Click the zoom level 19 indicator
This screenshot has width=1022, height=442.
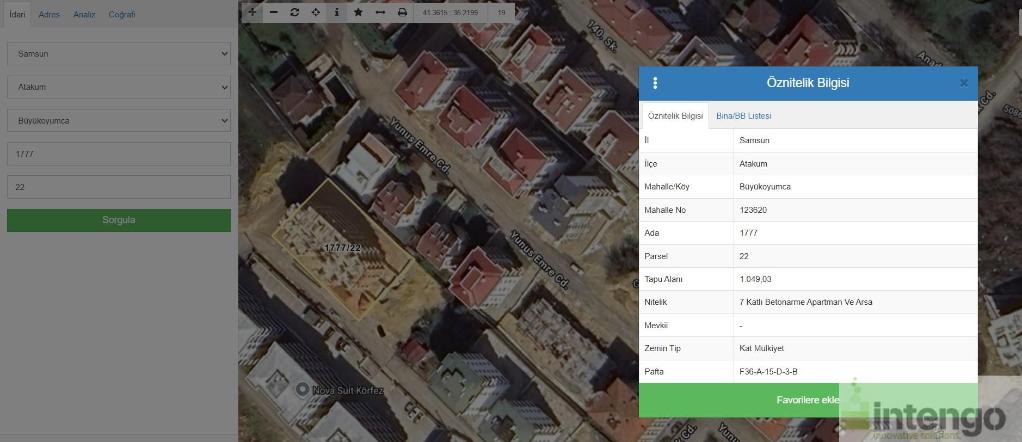(x=501, y=12)
